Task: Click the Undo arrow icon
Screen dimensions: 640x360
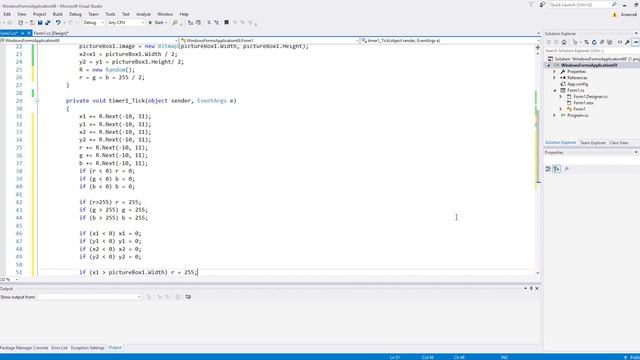Action: point(58,23)
